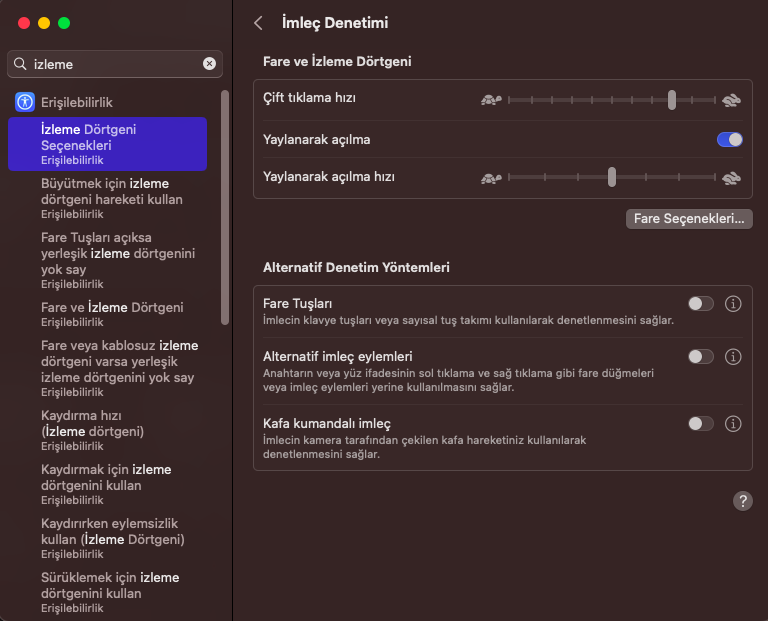768x621 pixels.
Task: Click the Çift tıklama hızı slider handle
Action: (672, 100)
